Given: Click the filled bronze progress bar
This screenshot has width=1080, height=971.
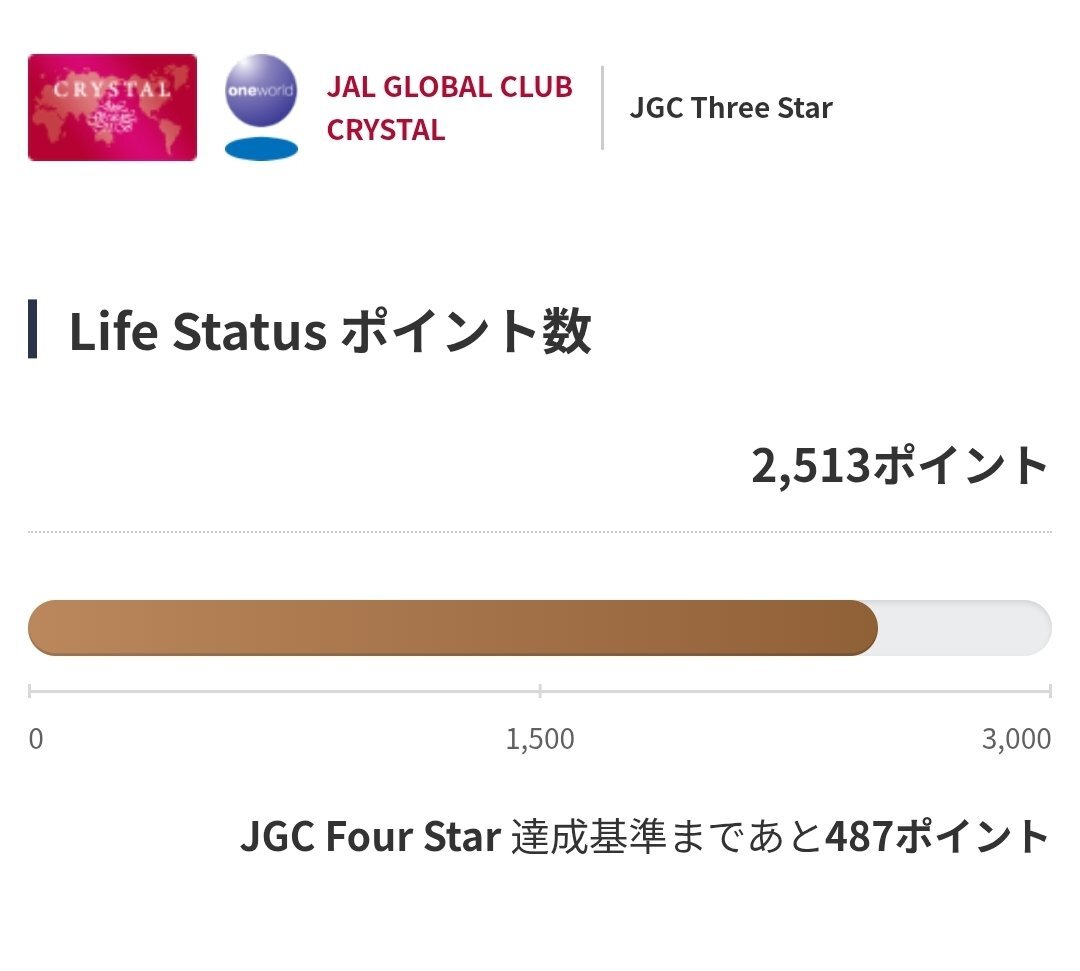Looking at the screenshot, I should [453, 627].
